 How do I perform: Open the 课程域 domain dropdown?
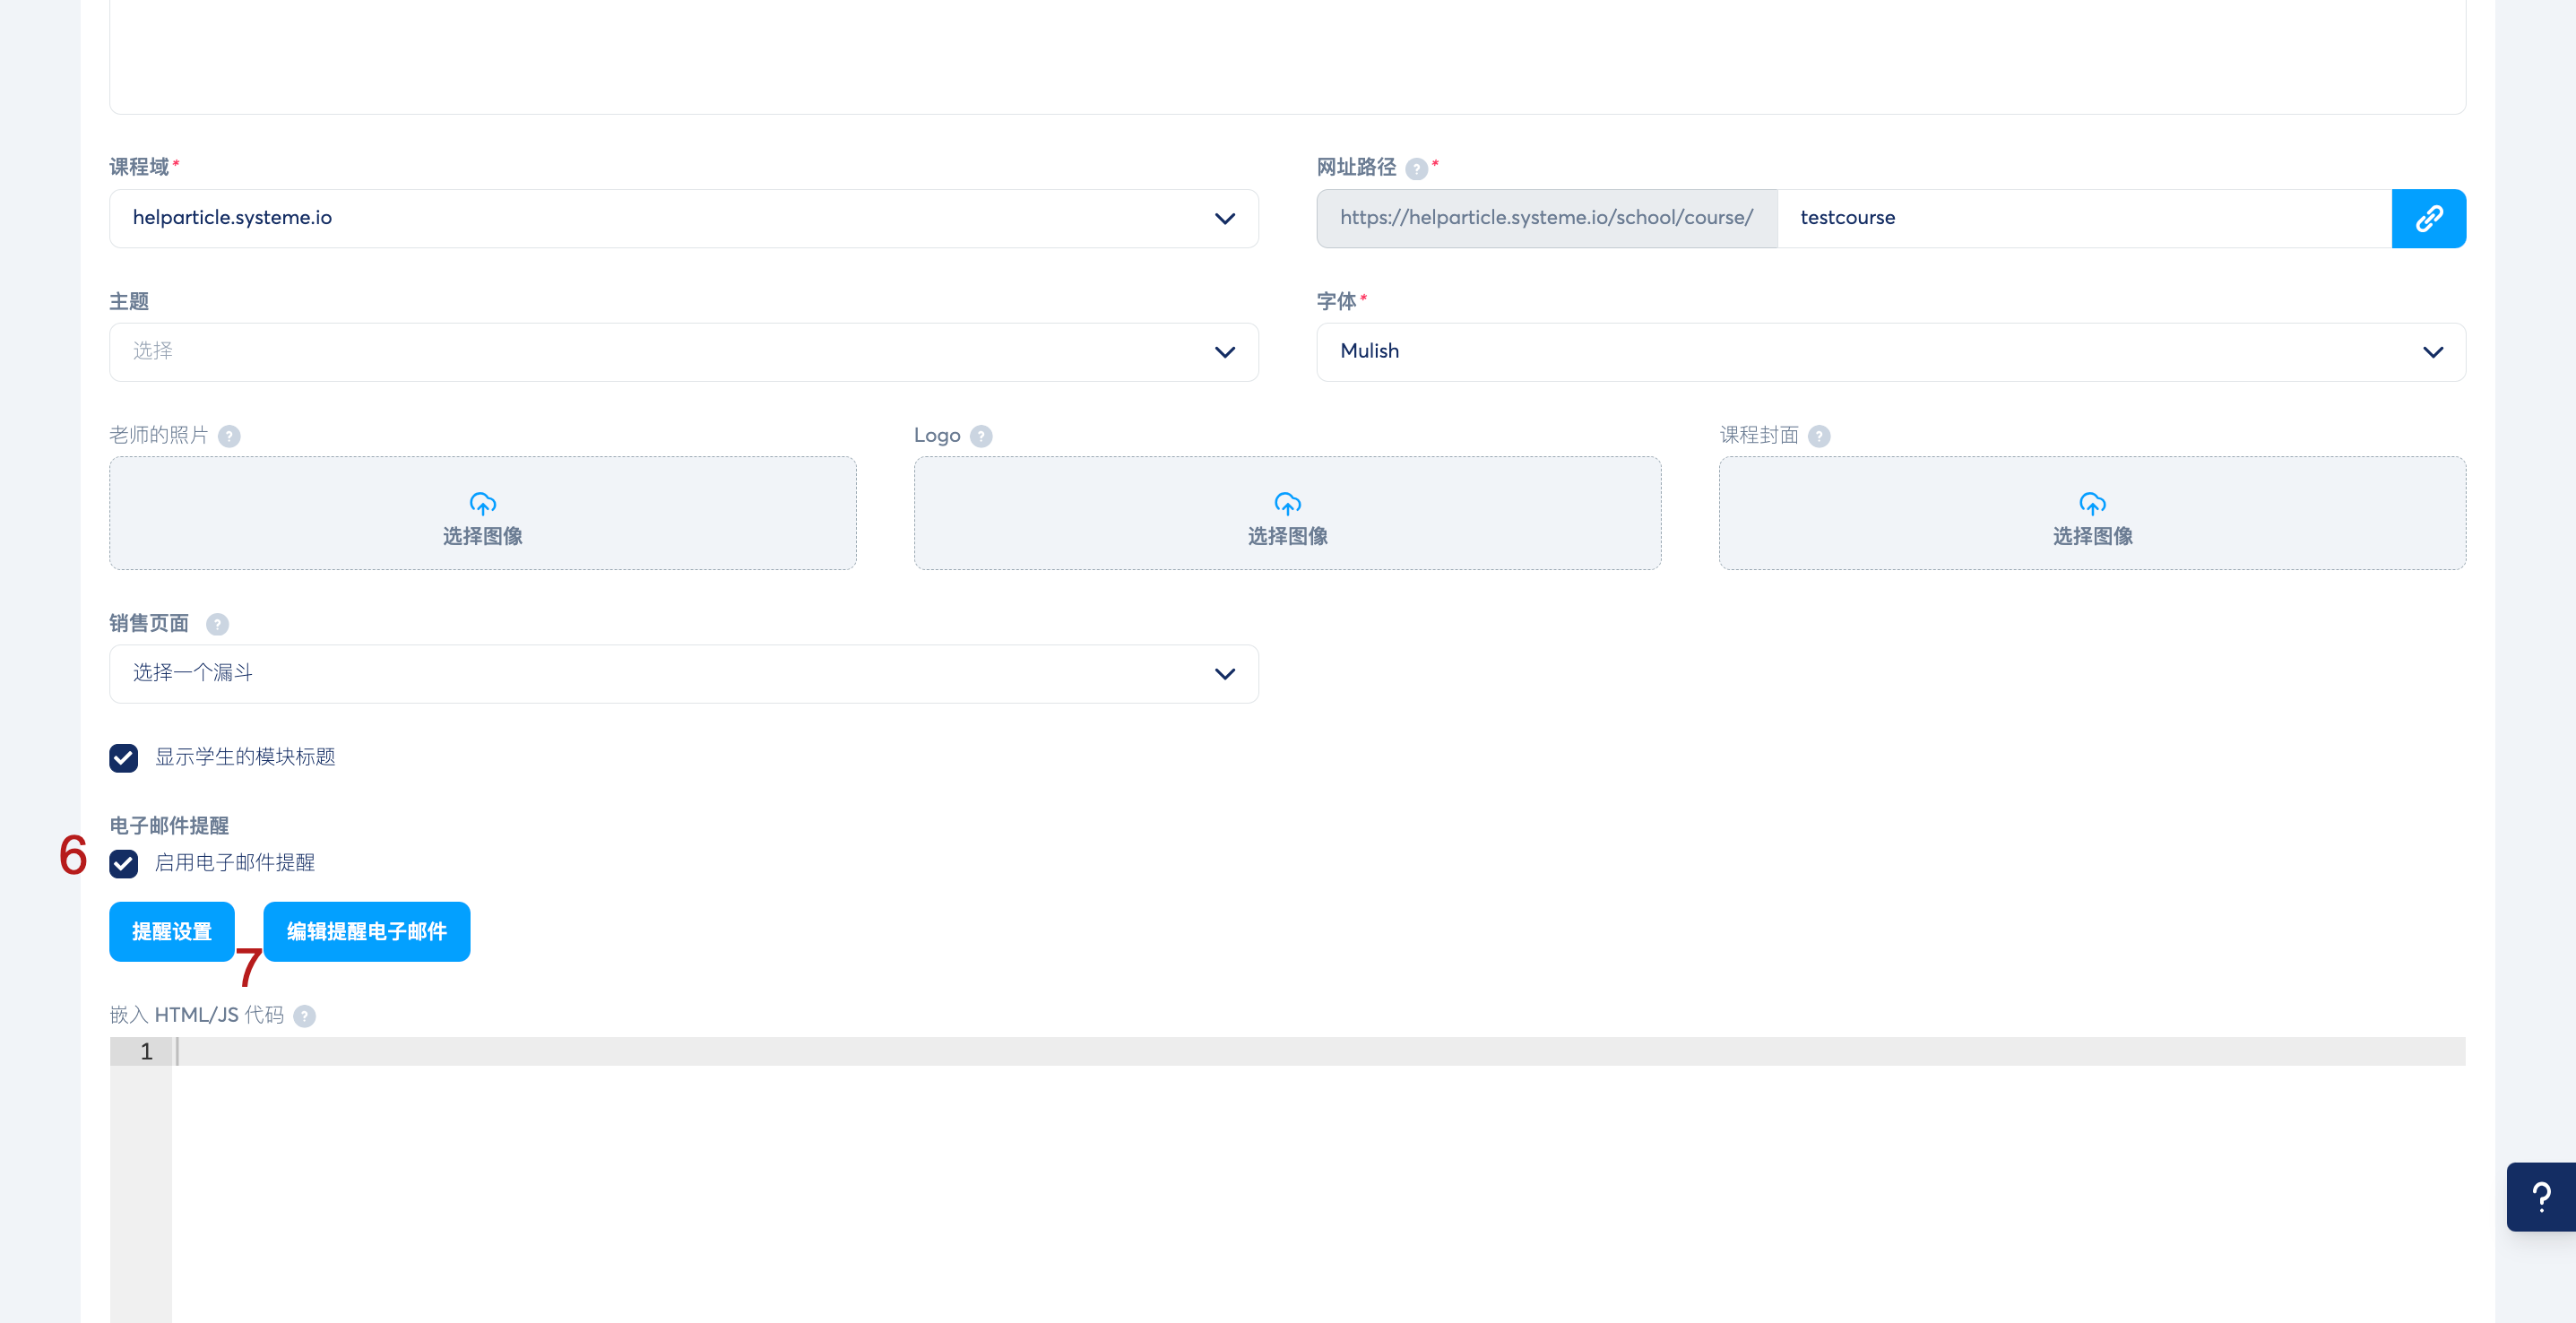coord(683,218)
